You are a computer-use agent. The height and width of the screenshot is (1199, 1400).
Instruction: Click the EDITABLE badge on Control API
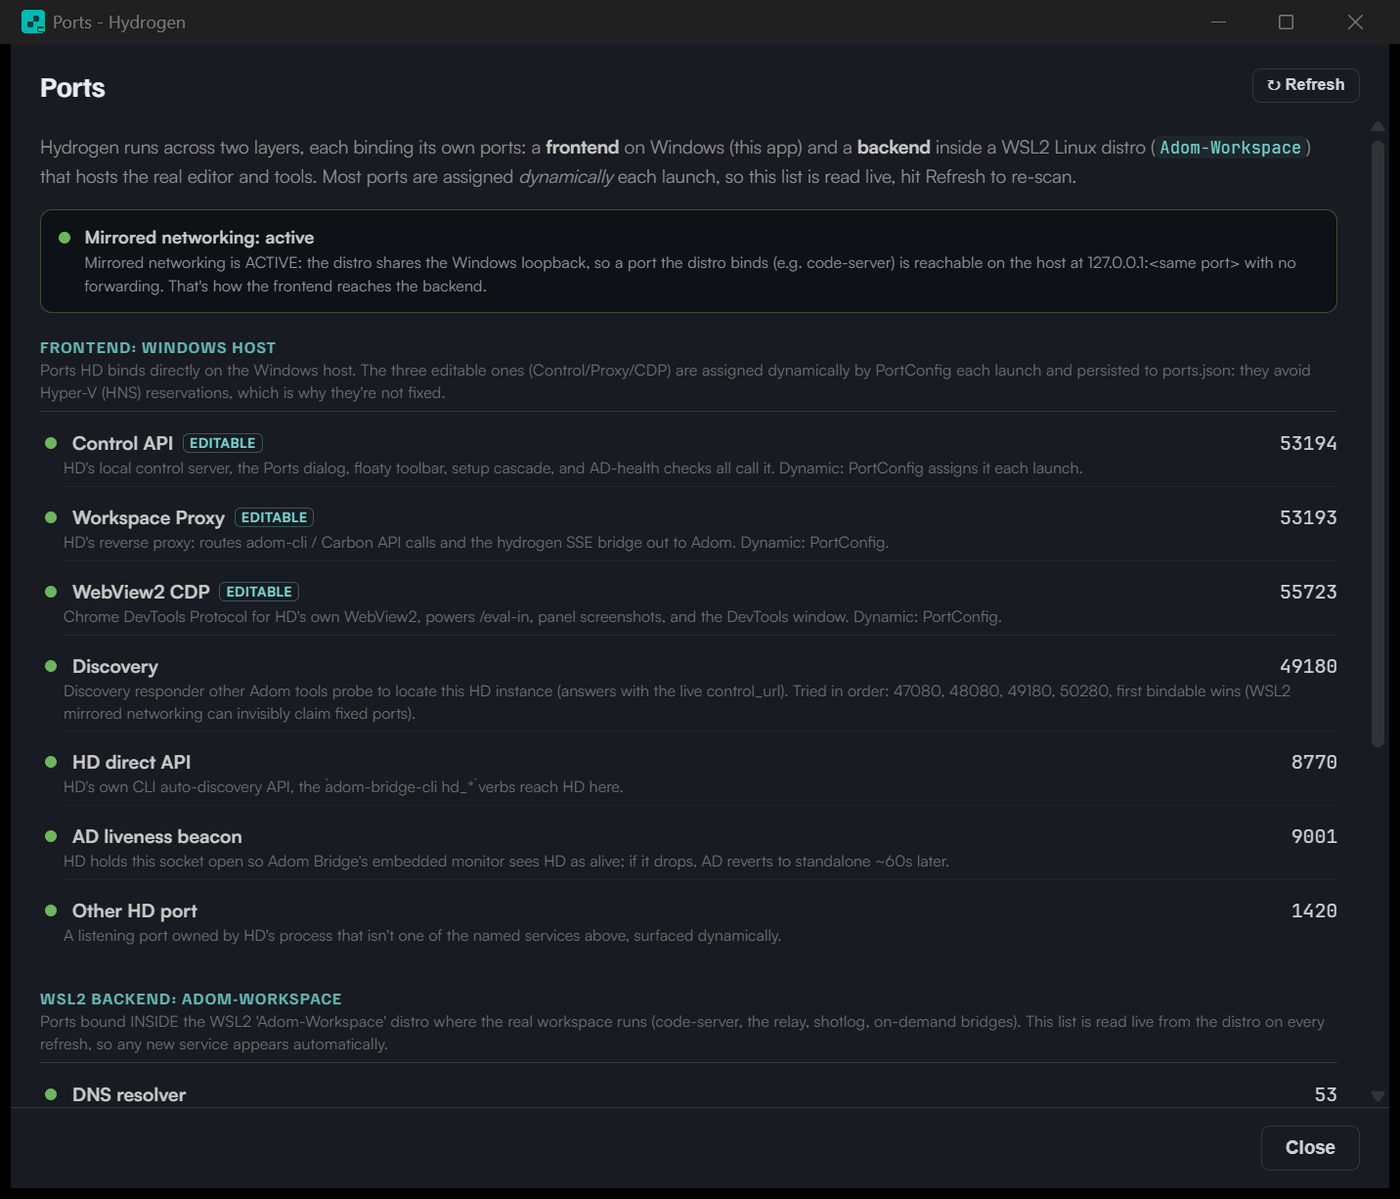(223, 443)
